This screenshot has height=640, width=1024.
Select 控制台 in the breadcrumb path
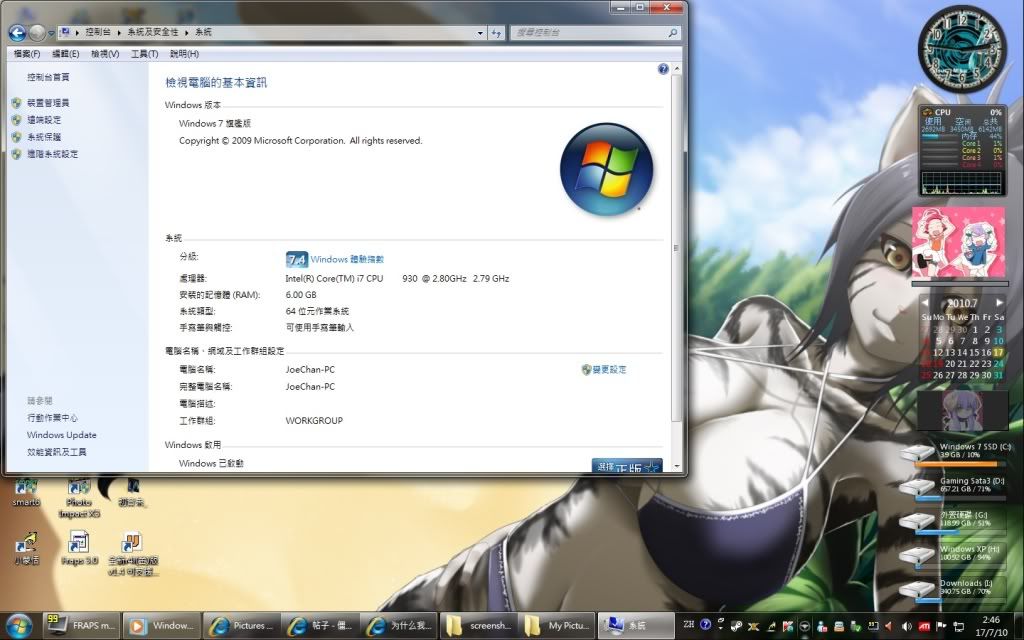(x=98, y=32)
